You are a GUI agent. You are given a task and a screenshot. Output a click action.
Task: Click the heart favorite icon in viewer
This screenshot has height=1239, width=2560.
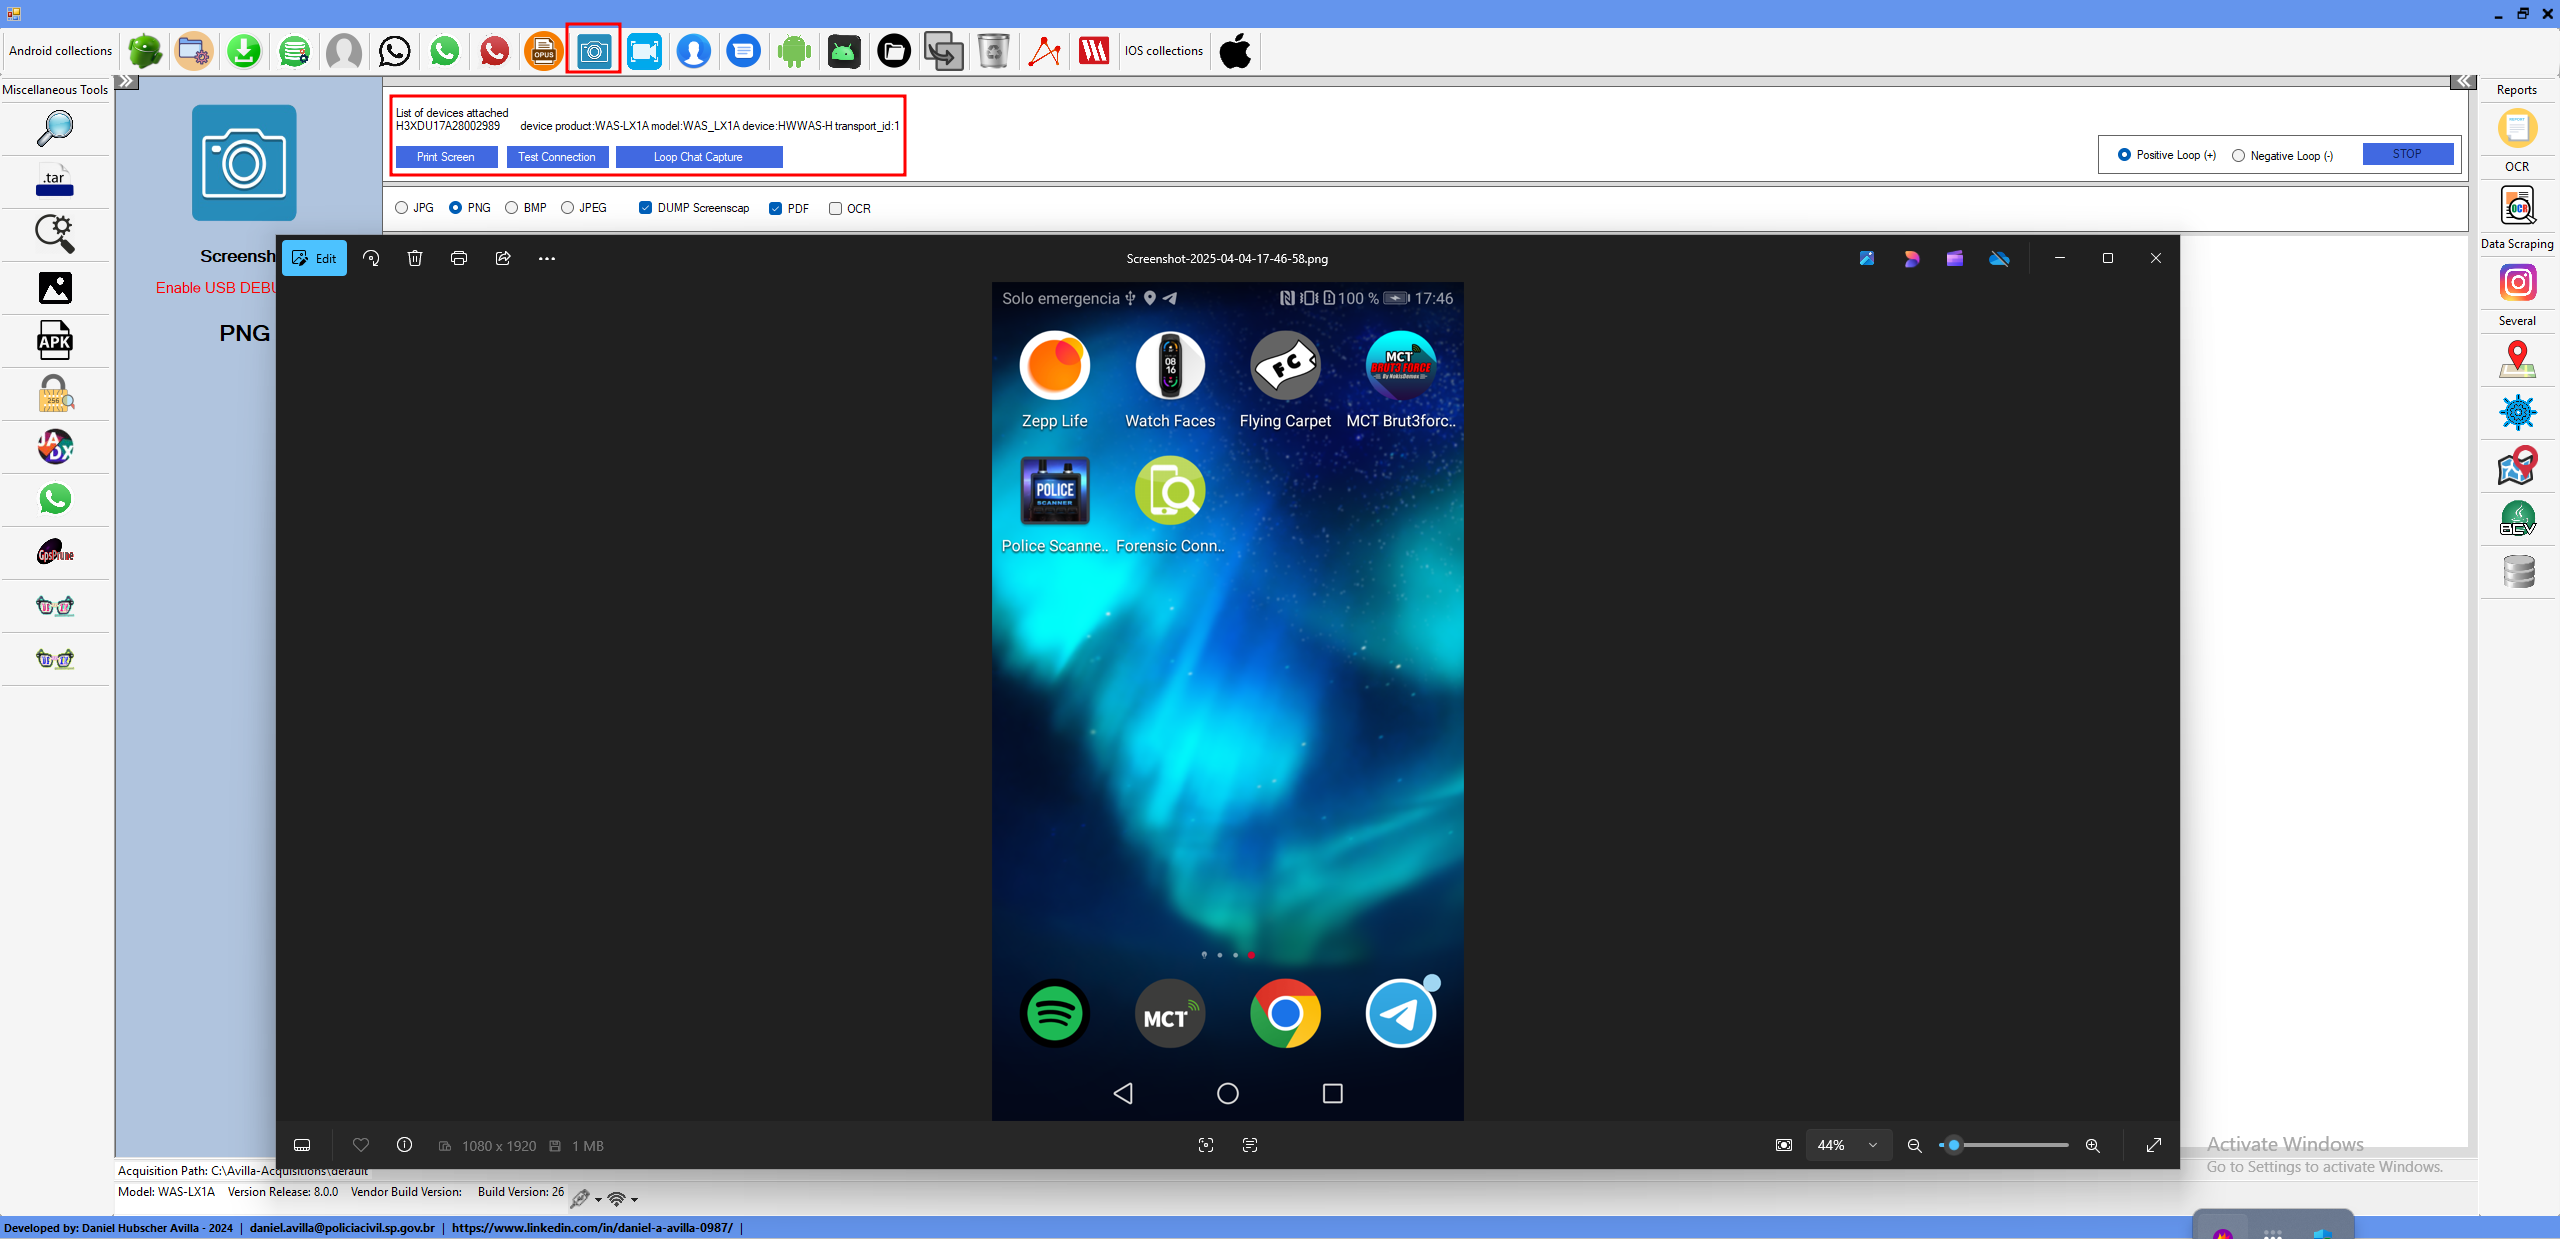361,1145
